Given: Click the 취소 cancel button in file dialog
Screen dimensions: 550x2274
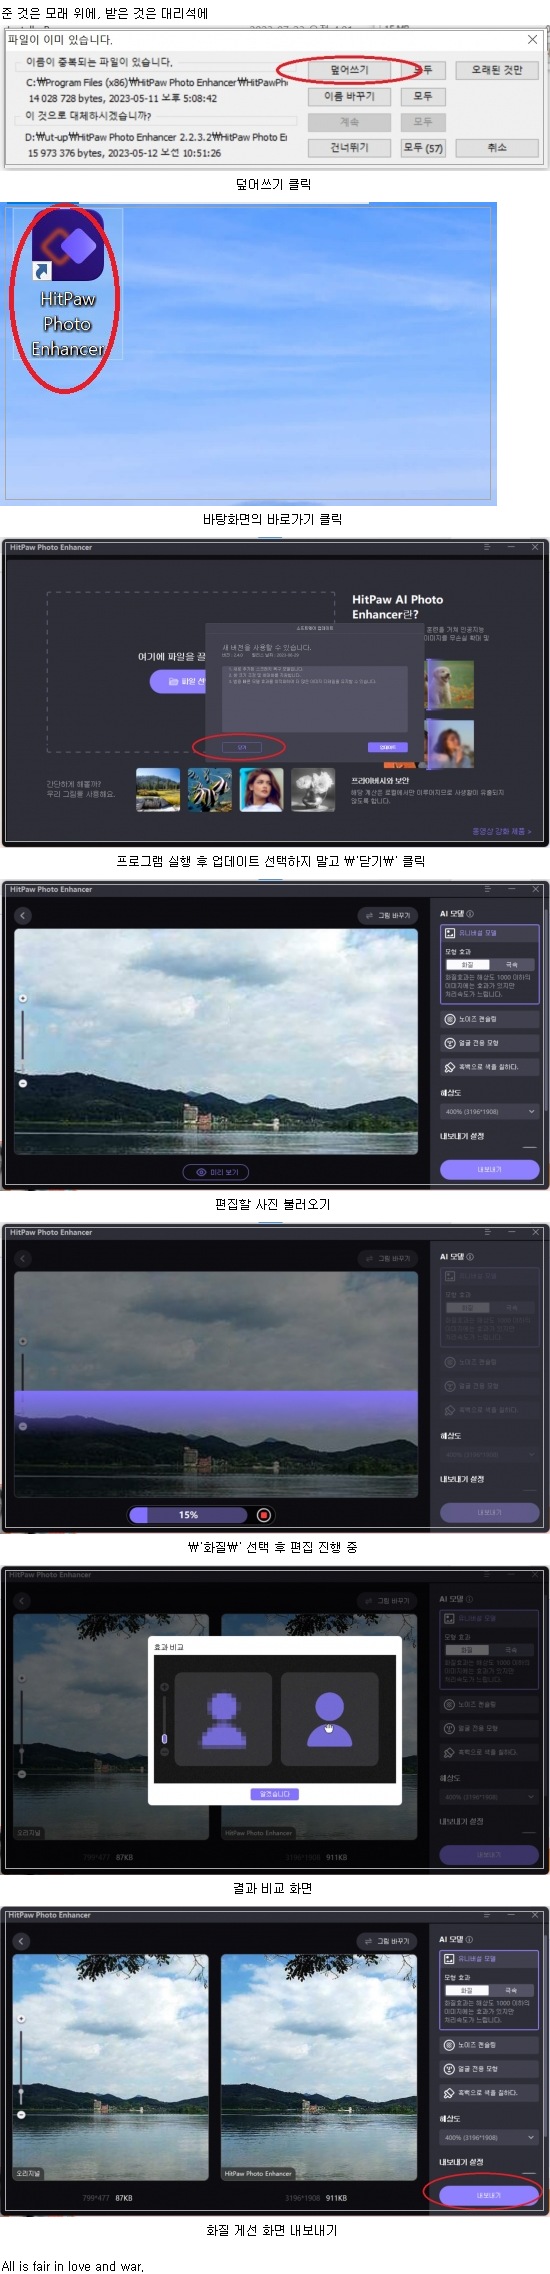Looking at the screenshot, I should (x=497, y=147).
